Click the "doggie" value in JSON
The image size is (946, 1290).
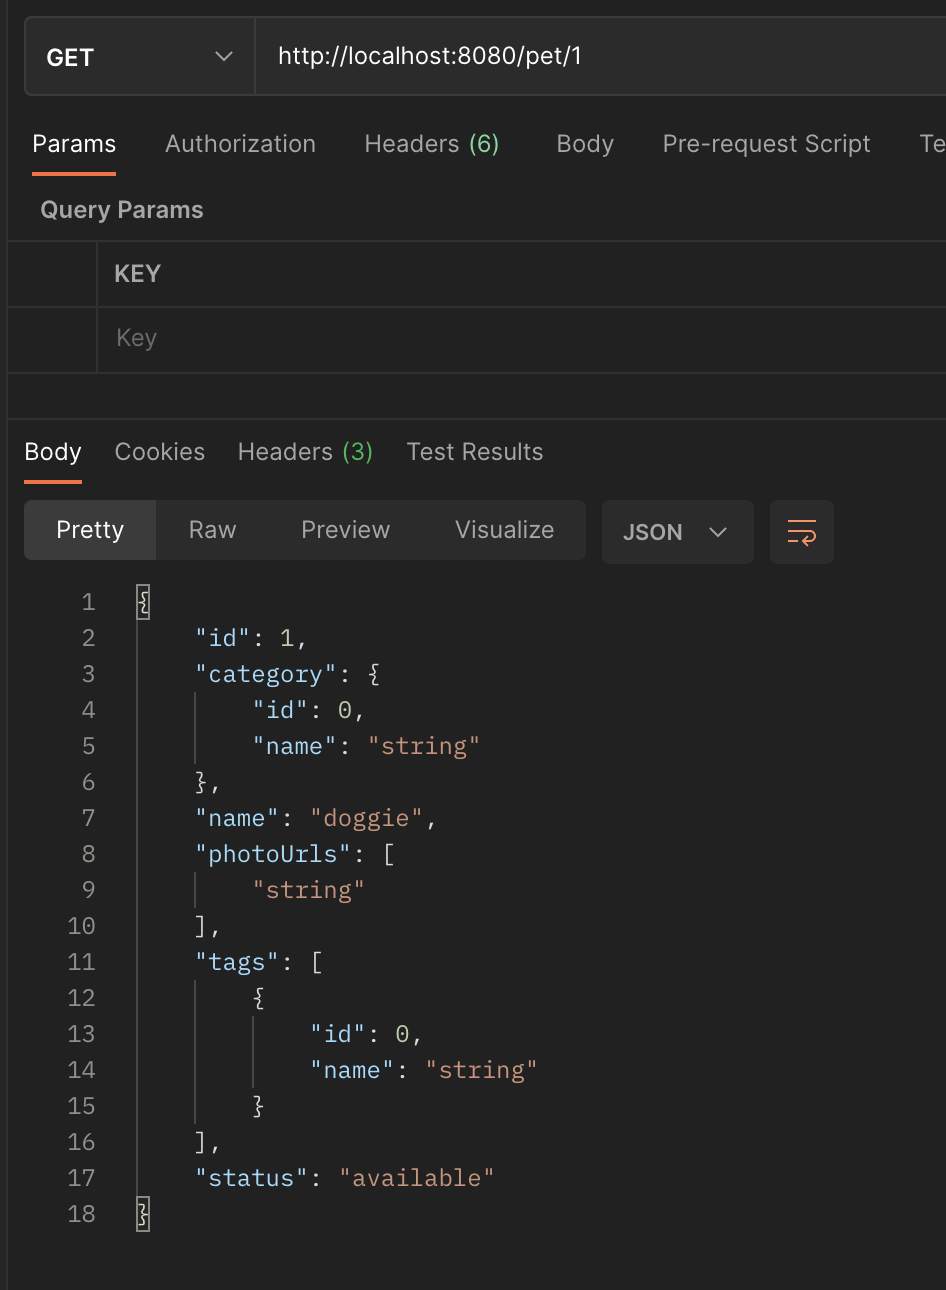(x=366, y=818)
